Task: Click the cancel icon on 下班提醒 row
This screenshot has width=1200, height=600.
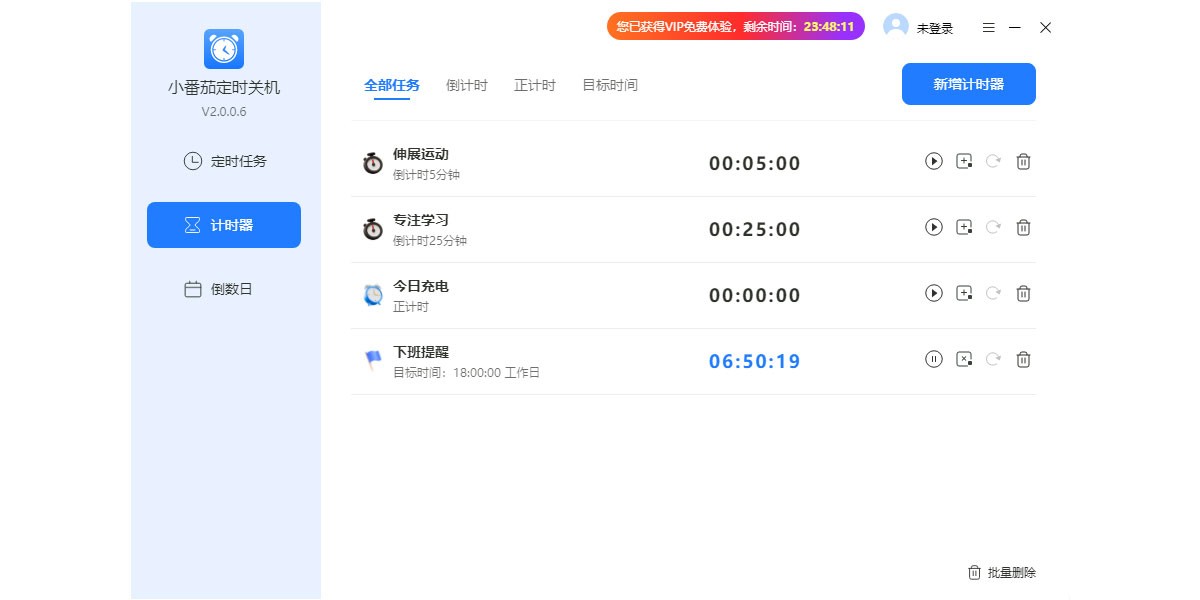Action: tap(963, 359)
